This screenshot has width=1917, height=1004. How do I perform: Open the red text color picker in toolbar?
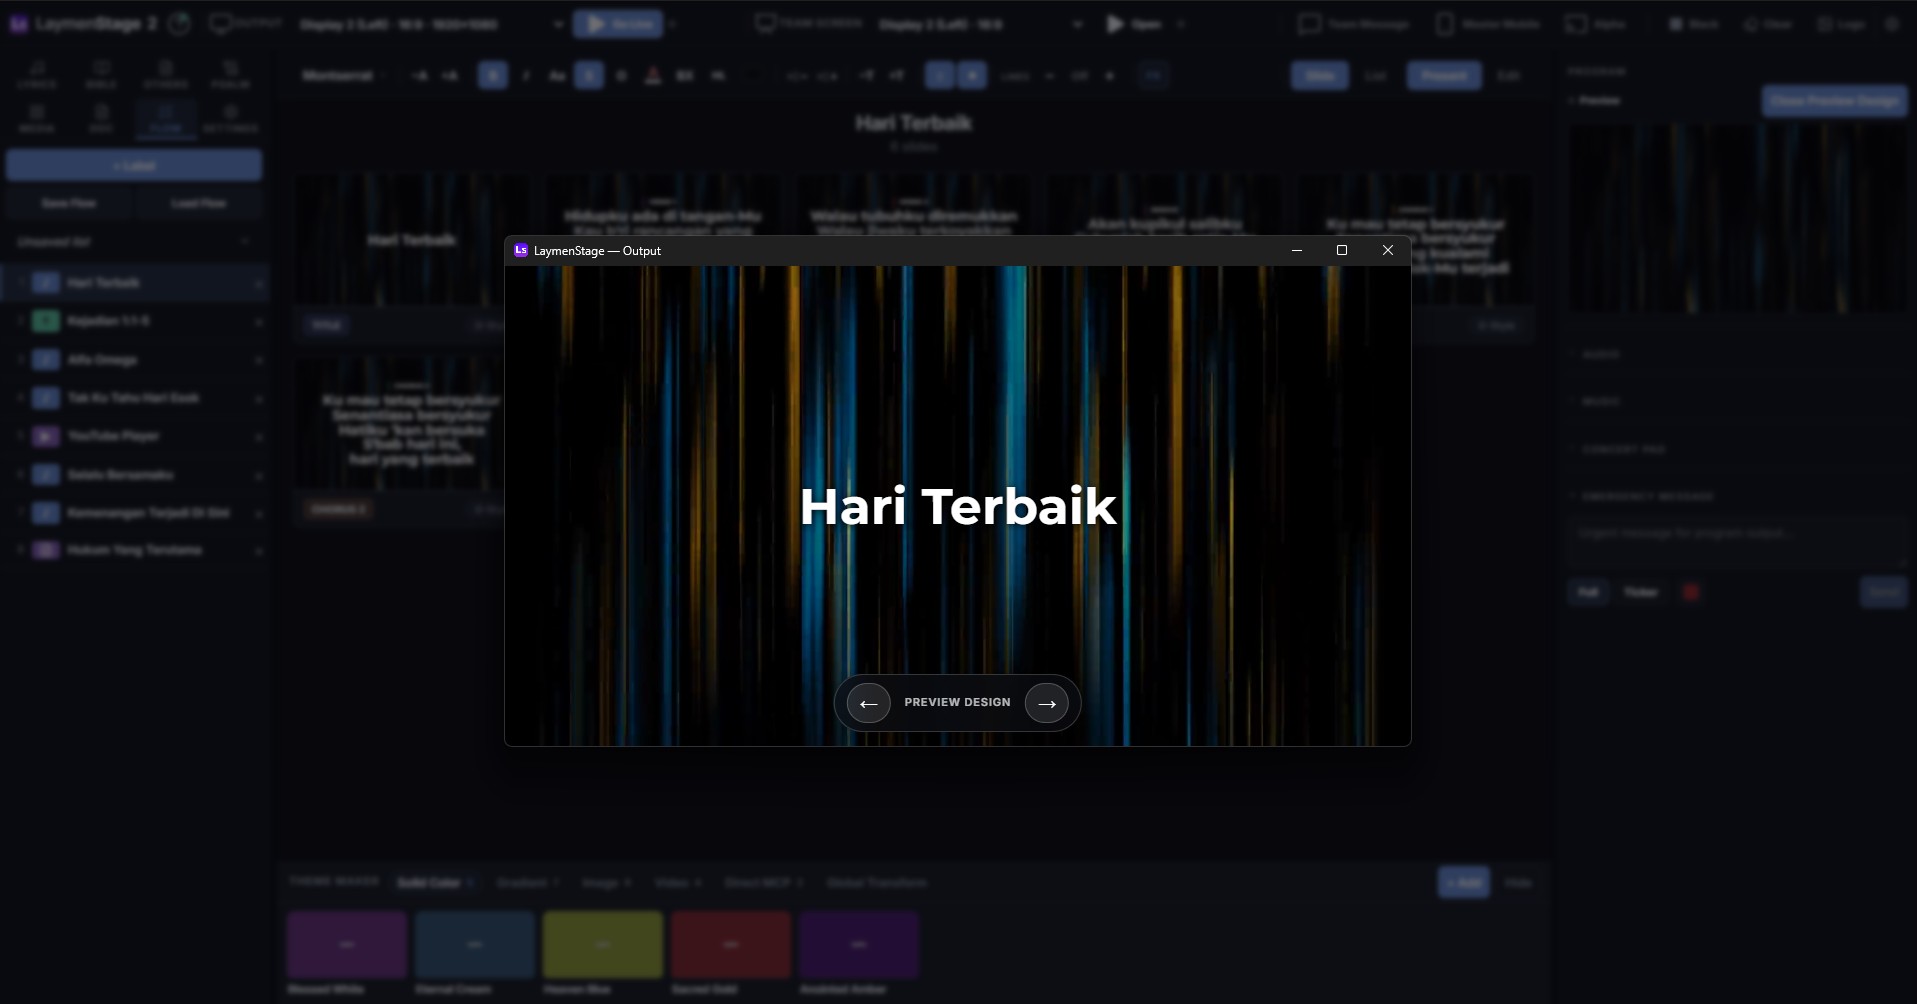(653, 75)
